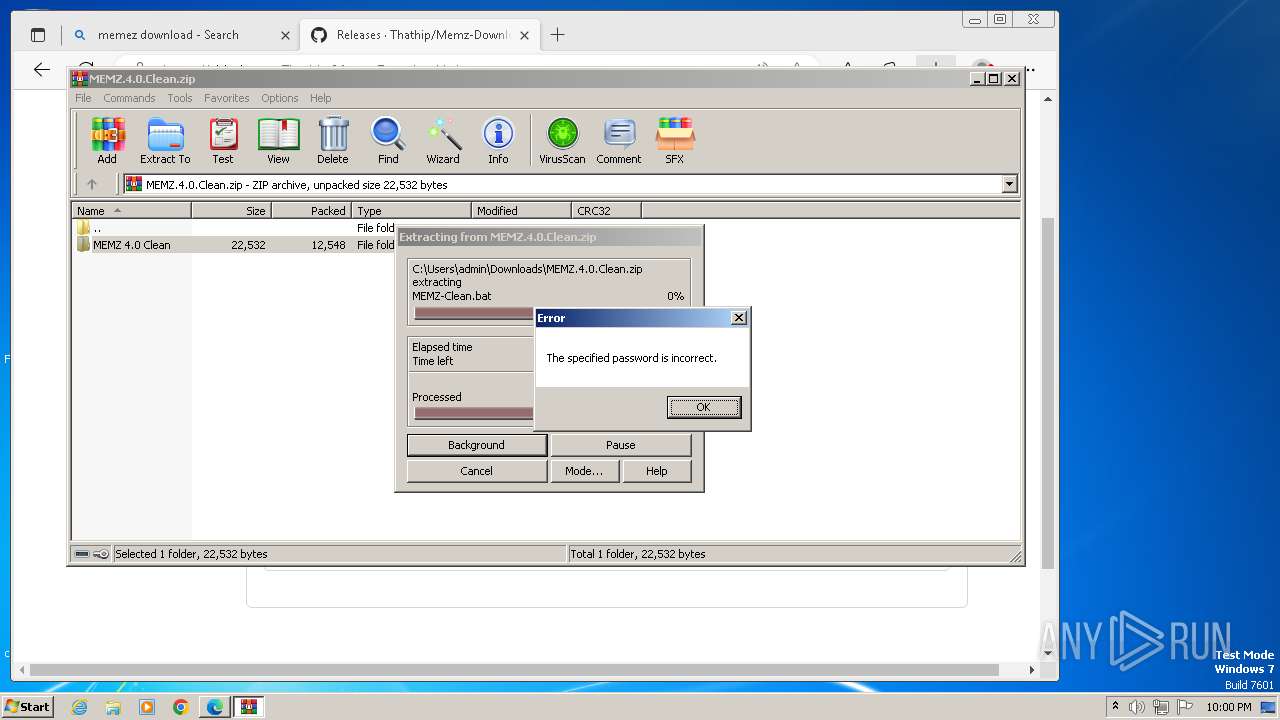1280x720 pixels.
Task: Click the Action Center flag tray icon
Action: coord(1185,707)
